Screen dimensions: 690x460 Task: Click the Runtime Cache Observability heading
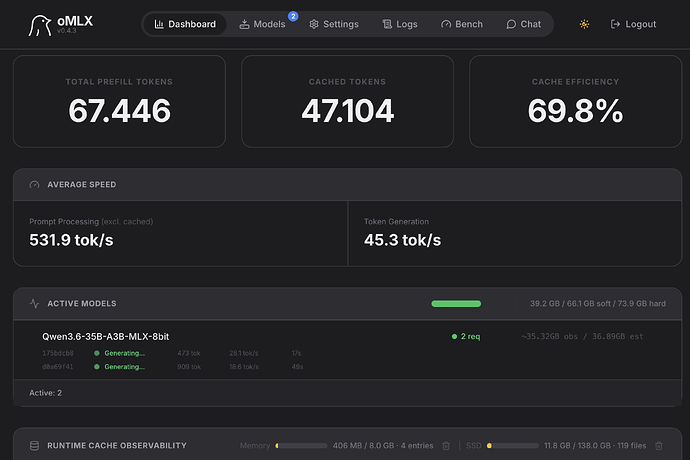117,445
